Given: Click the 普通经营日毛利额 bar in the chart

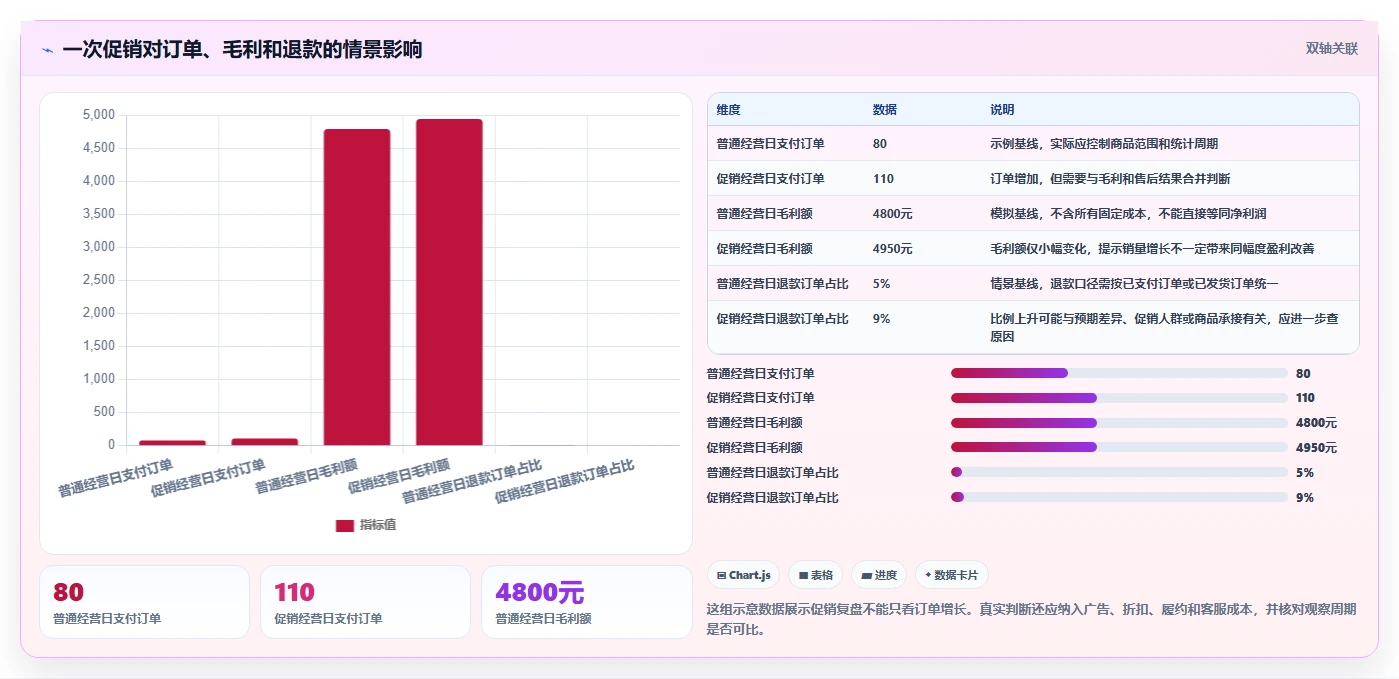Looking at the screenshot, I should (357, 287).
